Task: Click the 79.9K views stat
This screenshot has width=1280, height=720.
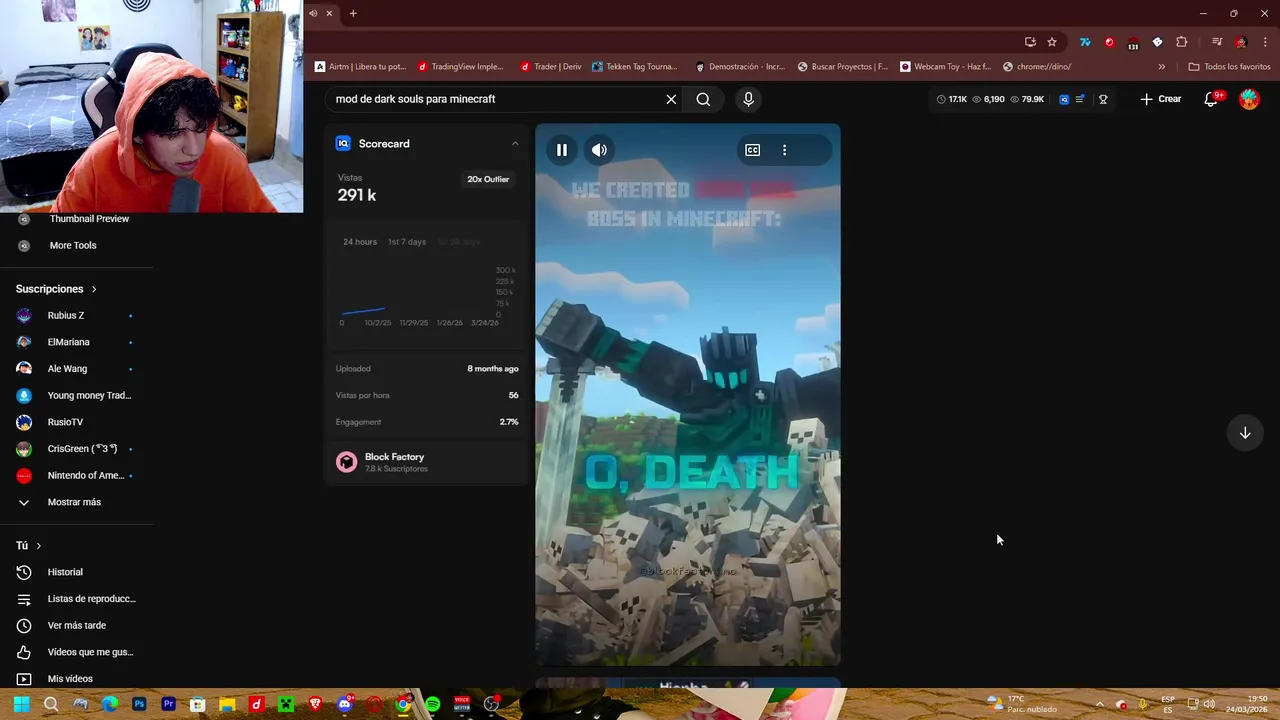Action: (1027, 99)
